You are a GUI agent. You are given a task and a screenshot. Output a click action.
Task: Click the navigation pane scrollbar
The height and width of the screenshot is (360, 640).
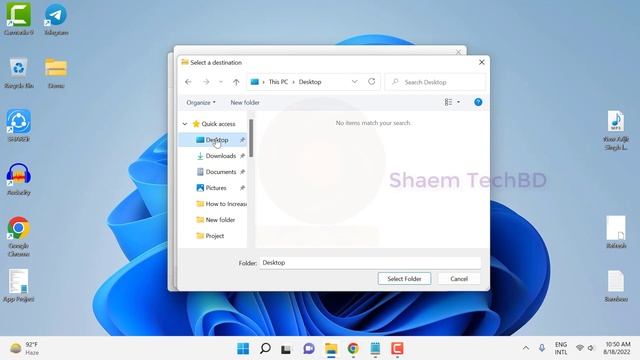251,138
